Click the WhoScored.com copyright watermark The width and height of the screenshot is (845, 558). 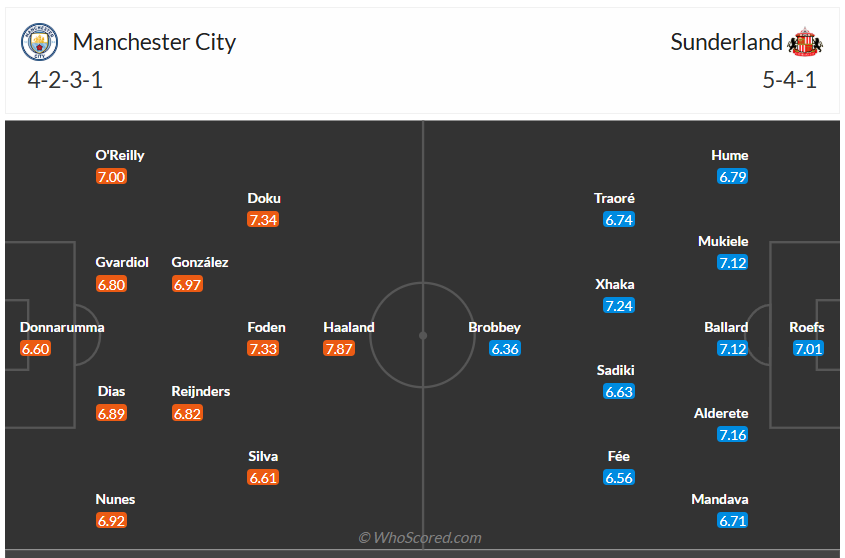click(x=420, y=538)
